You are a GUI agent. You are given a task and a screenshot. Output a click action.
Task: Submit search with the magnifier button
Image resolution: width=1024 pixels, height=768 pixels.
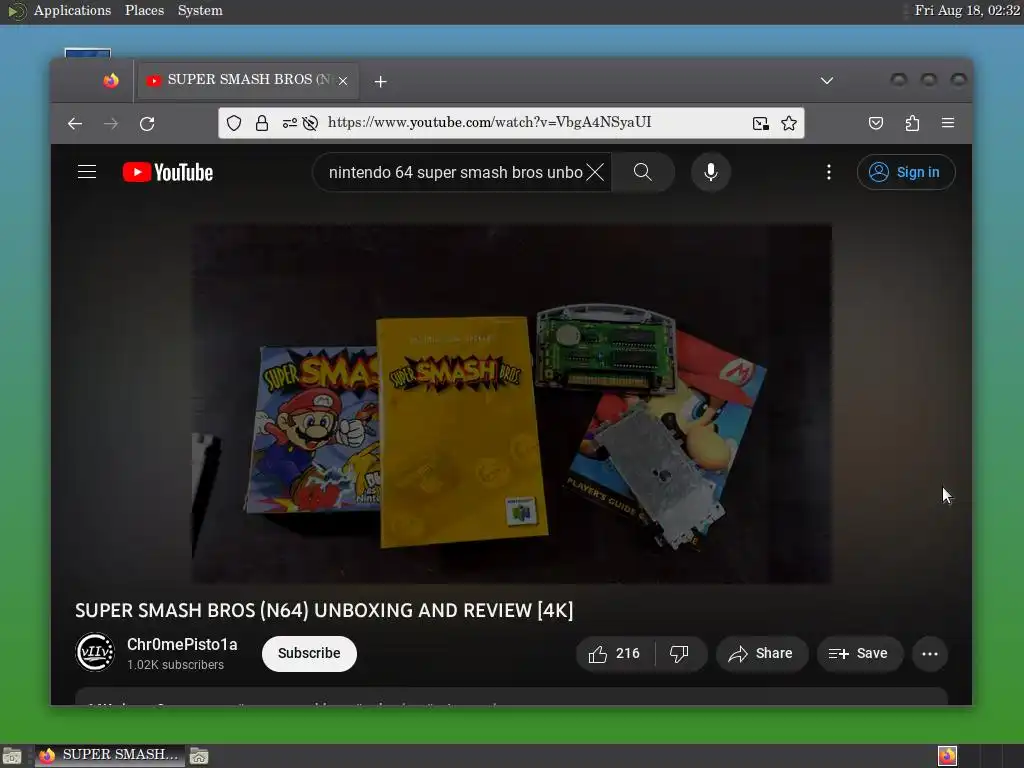tap(643, 172)
